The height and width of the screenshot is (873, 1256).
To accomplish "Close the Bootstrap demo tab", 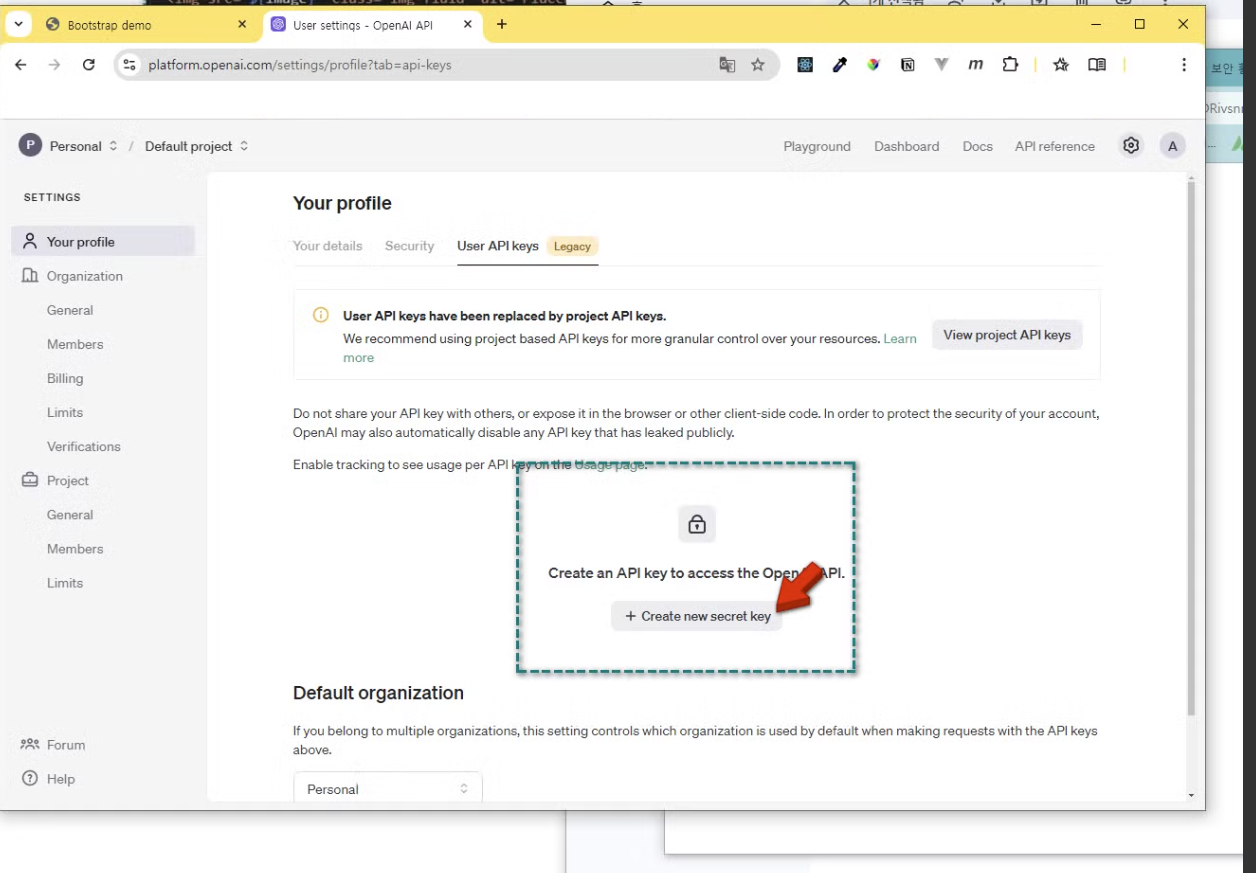I will pyautogui.click(x=242, y=24).
